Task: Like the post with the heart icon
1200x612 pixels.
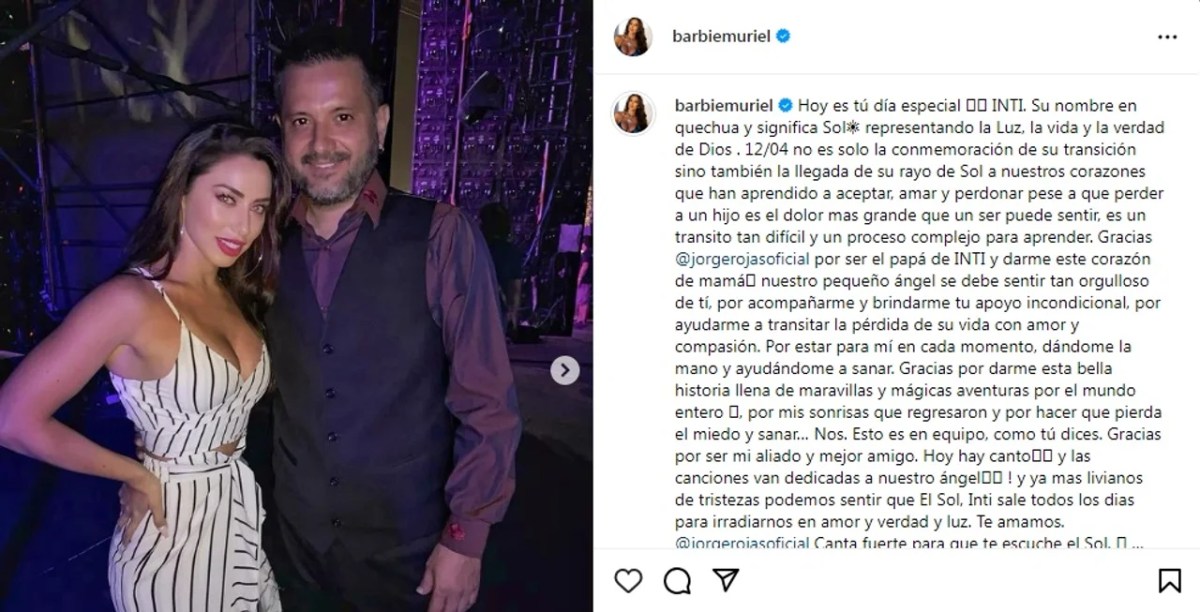Action: click(627, 580)
